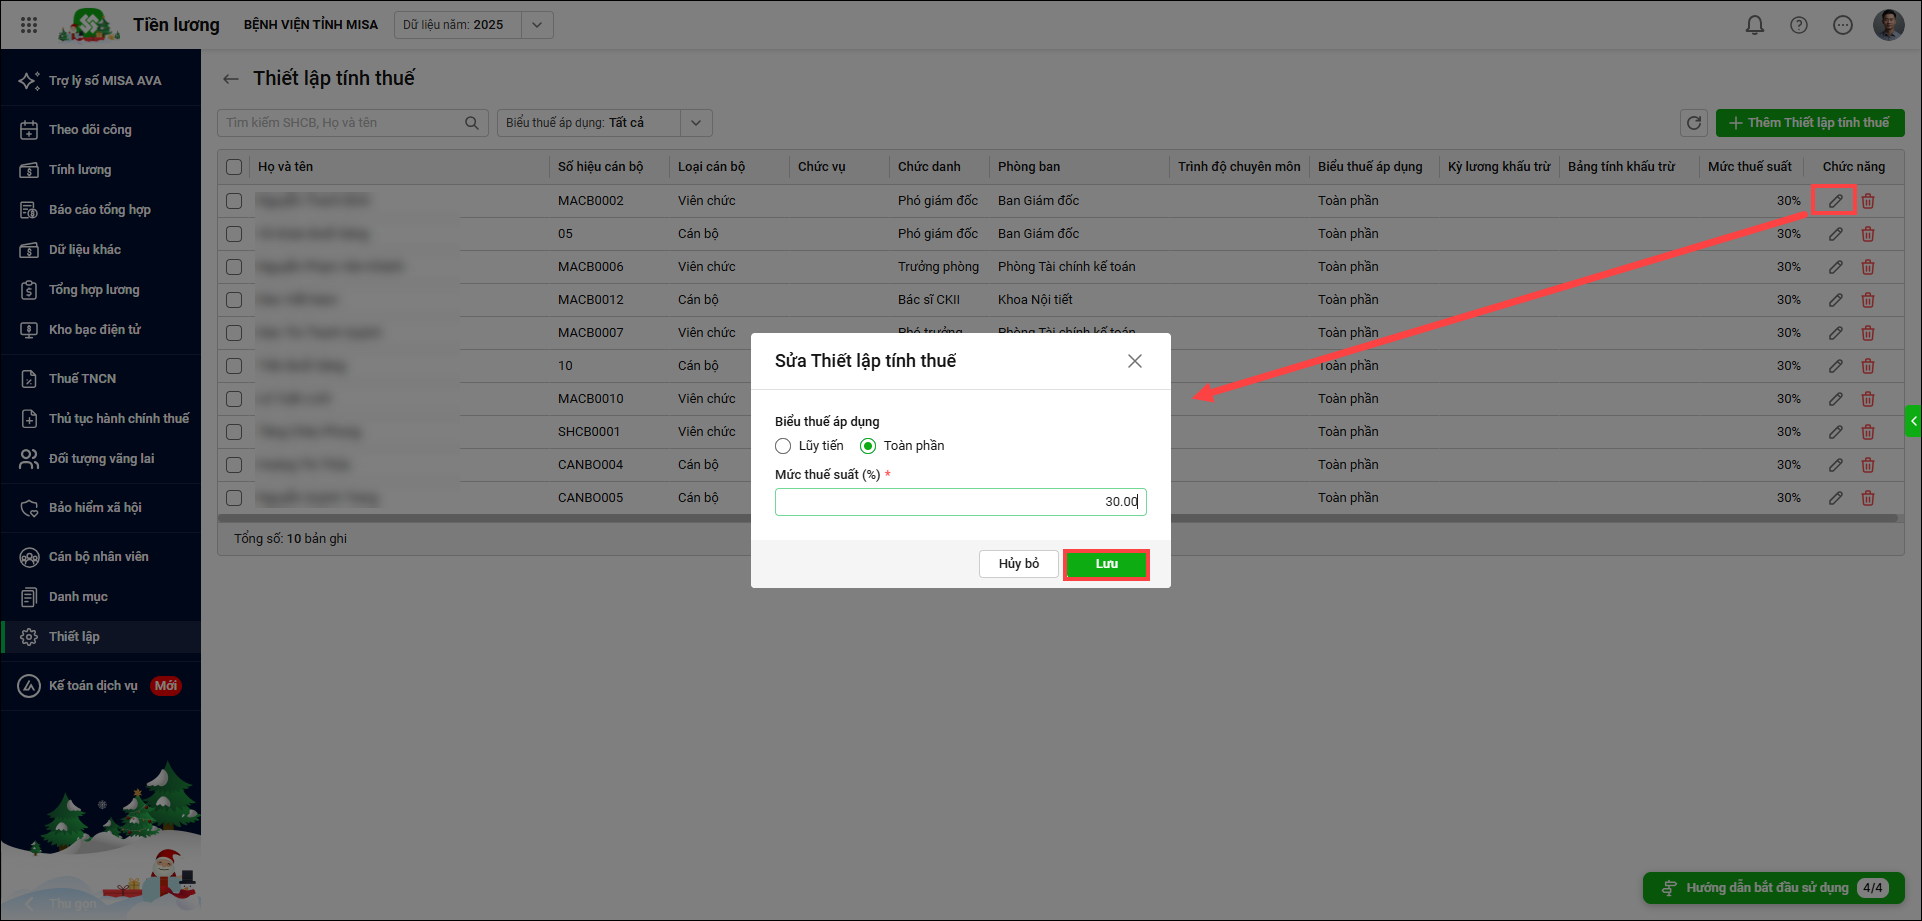Expand the green side panel arrow

[x=1913, y=421]
